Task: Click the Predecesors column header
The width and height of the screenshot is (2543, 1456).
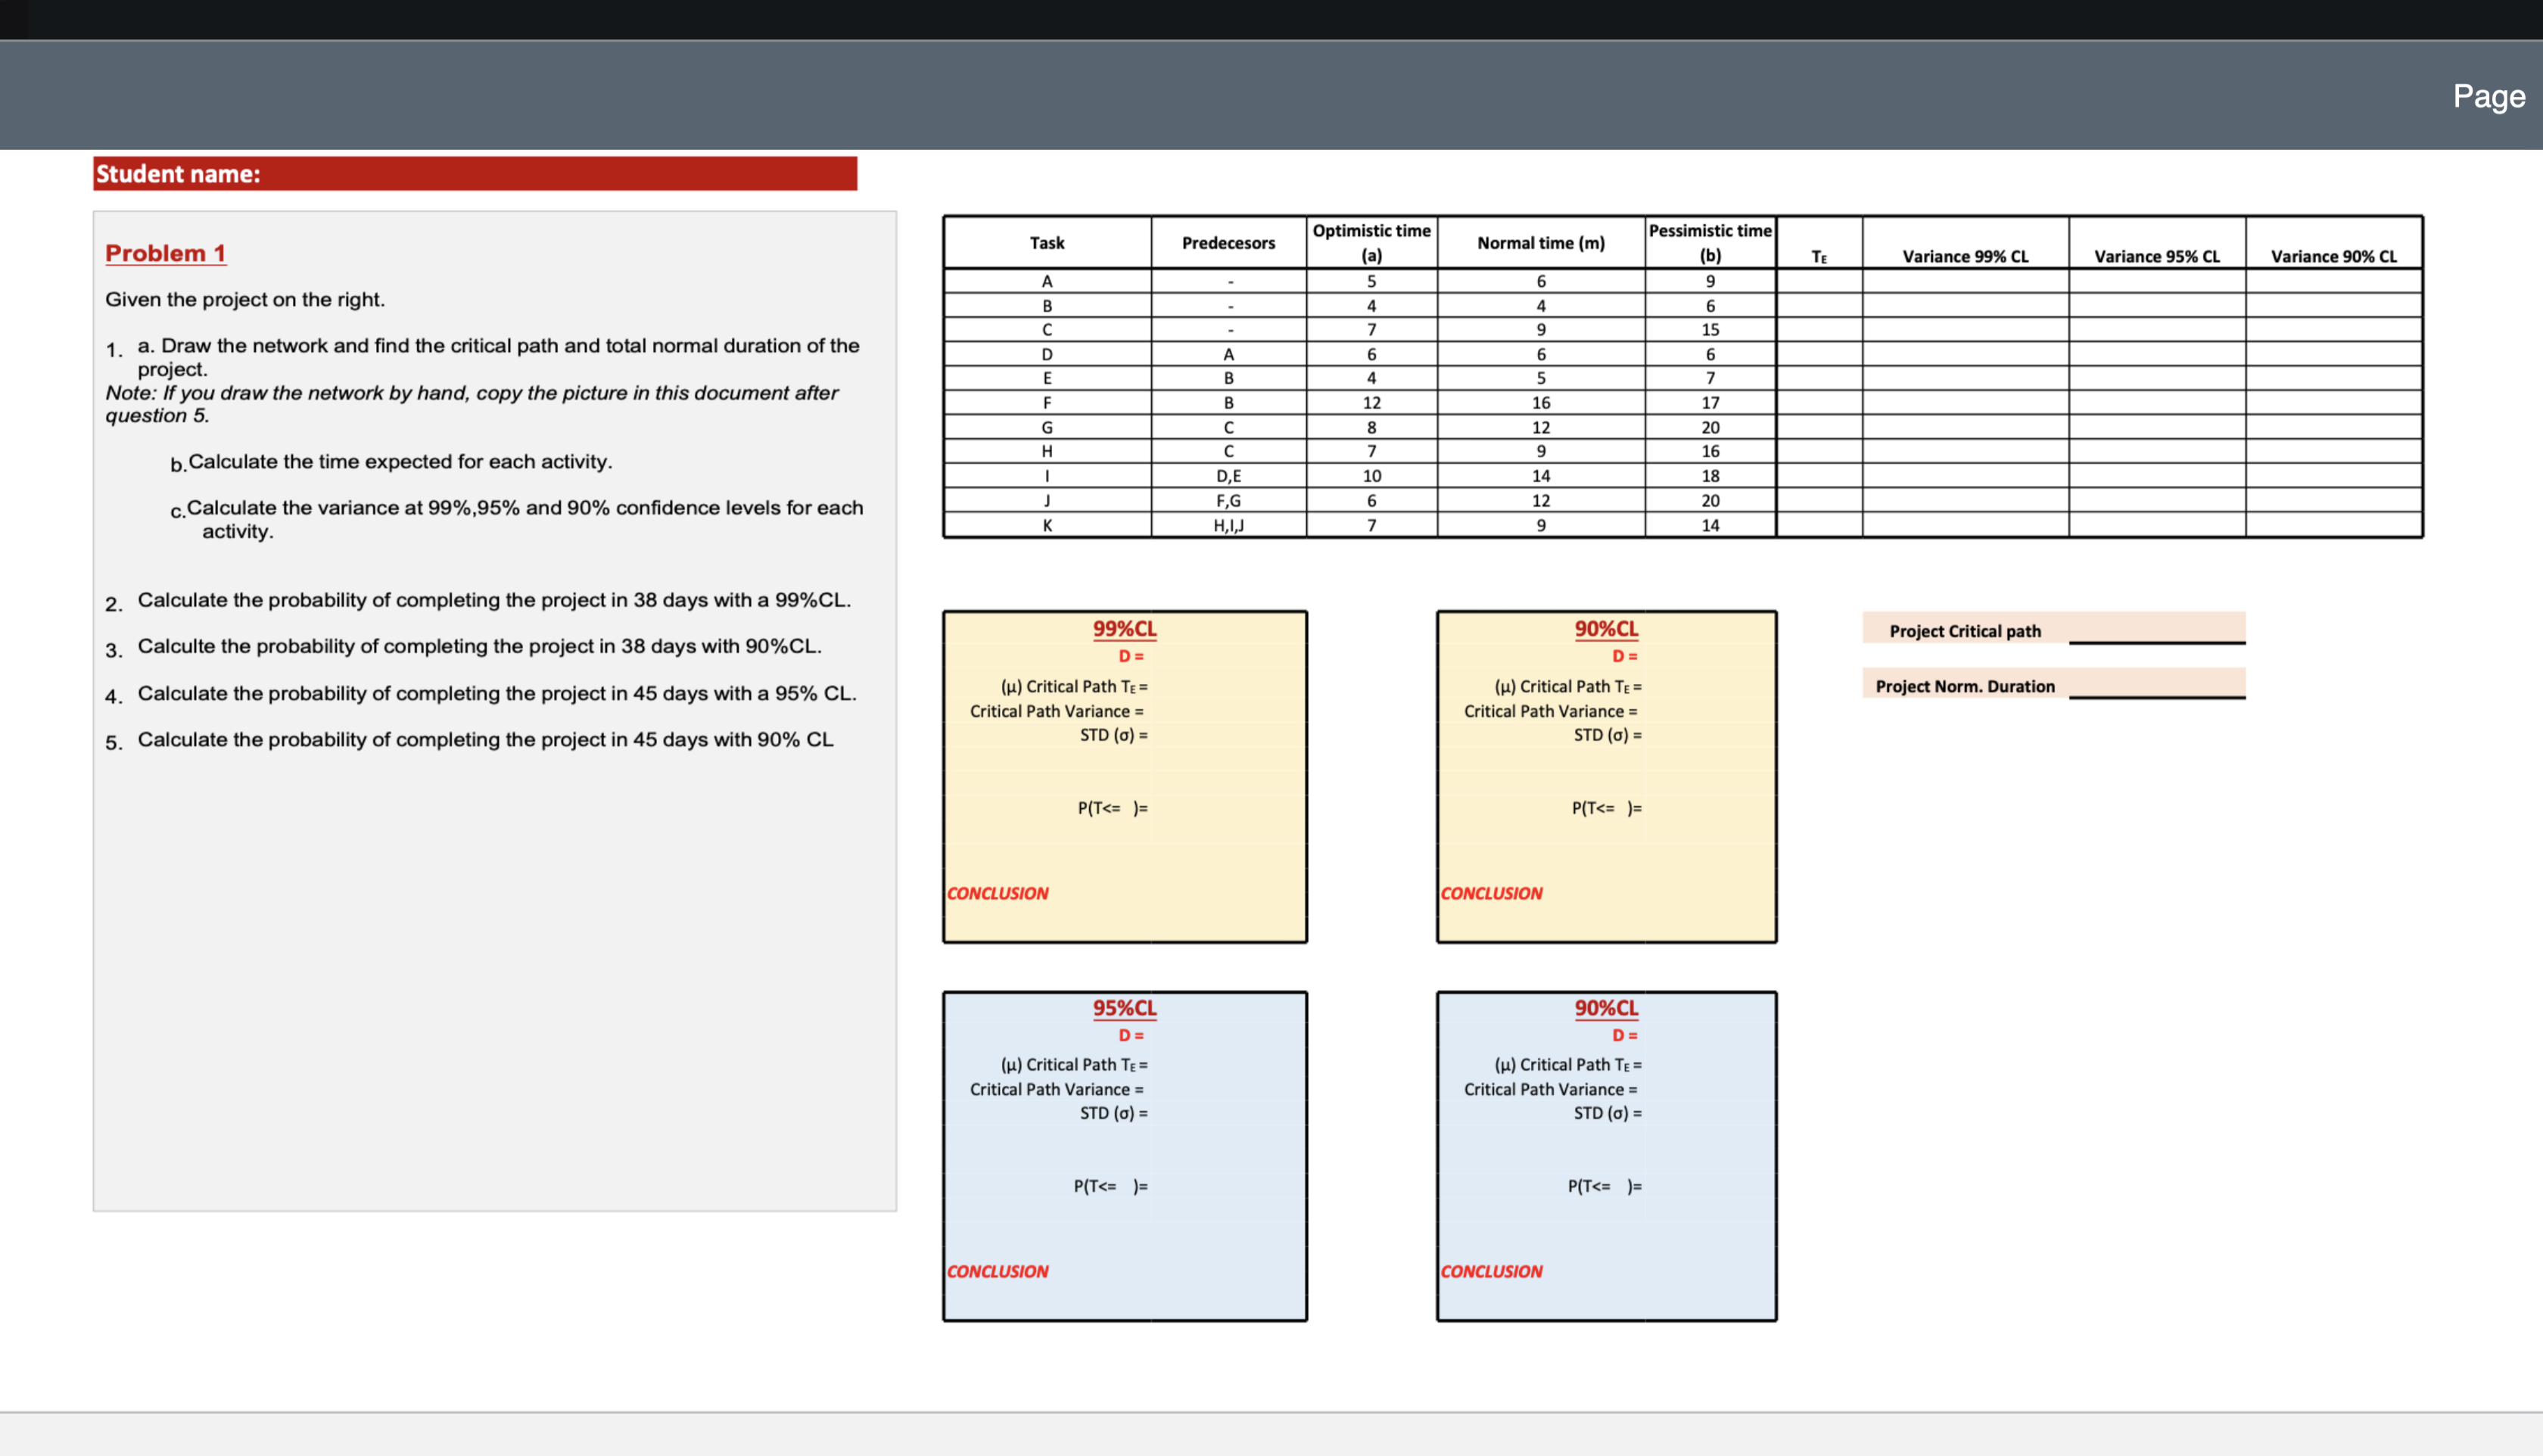Action: point(1228,243)
